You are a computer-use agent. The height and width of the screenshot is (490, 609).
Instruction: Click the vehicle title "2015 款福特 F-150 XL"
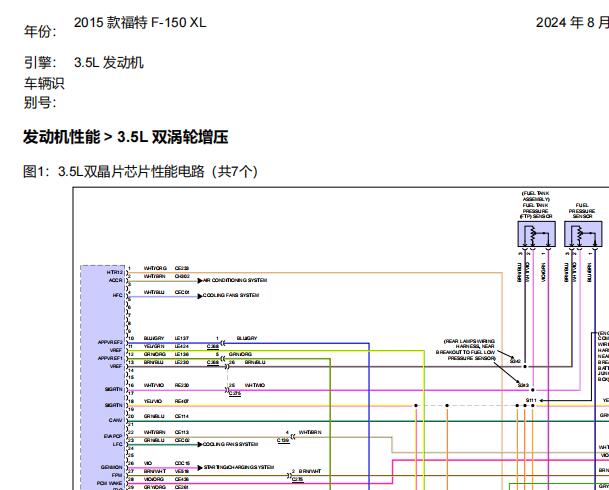pos(140,23)
